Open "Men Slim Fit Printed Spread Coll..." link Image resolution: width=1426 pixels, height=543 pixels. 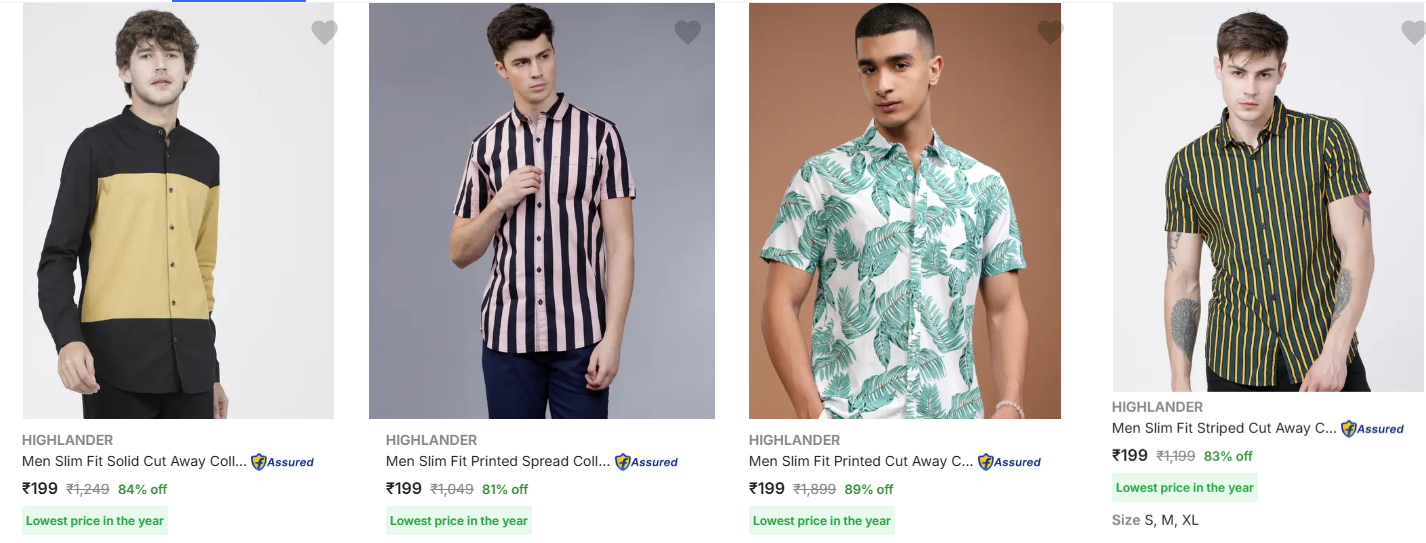[x=497, y=462]
